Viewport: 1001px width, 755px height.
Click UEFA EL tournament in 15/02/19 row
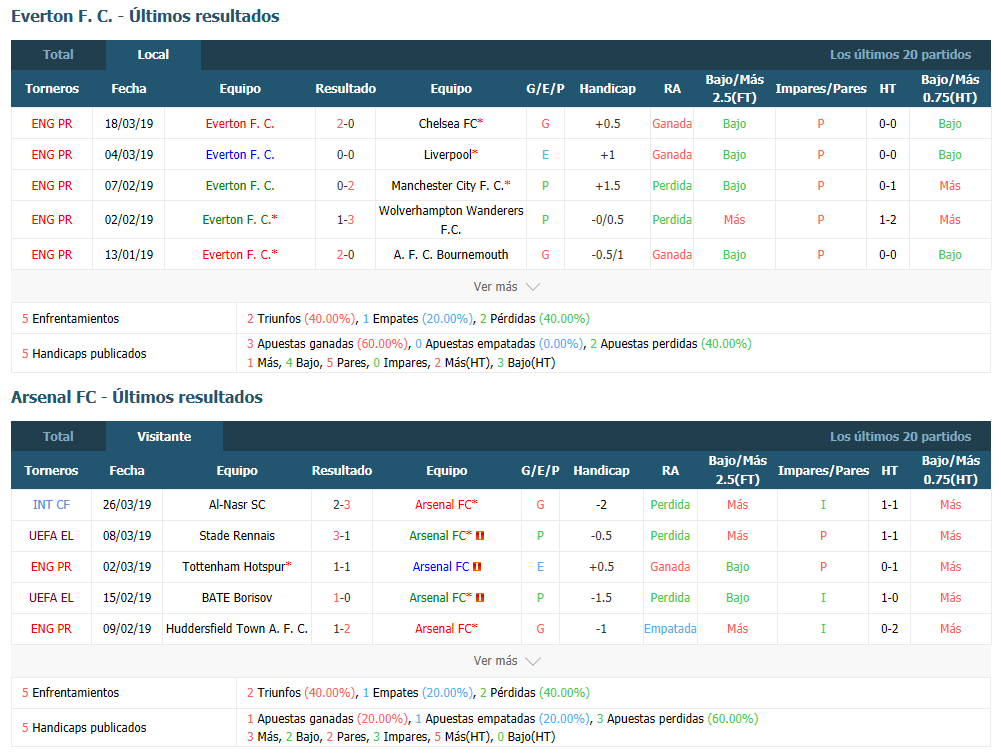(x=51, y=598)
